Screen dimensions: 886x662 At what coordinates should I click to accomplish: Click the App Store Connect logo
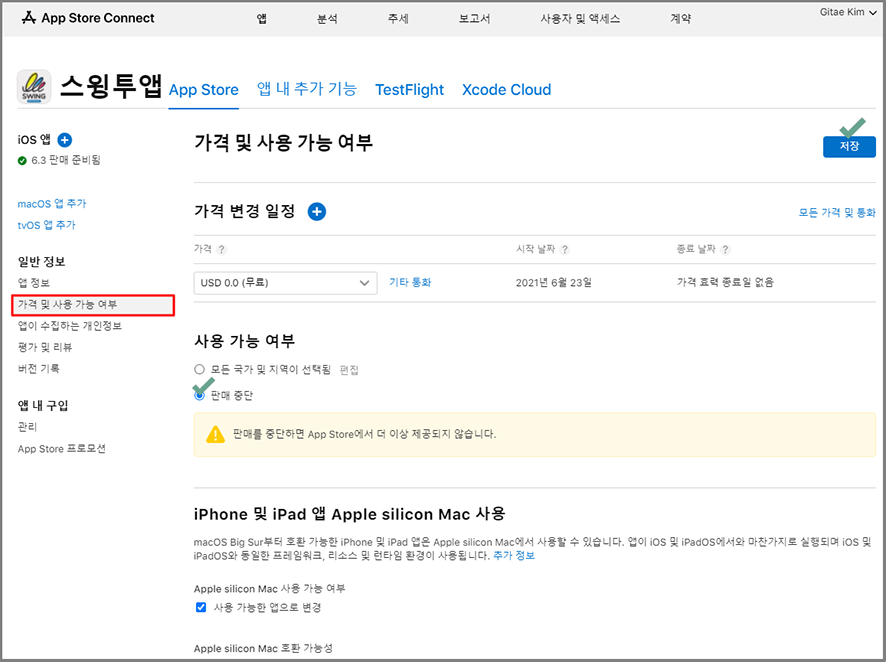(x=88, y=18)
